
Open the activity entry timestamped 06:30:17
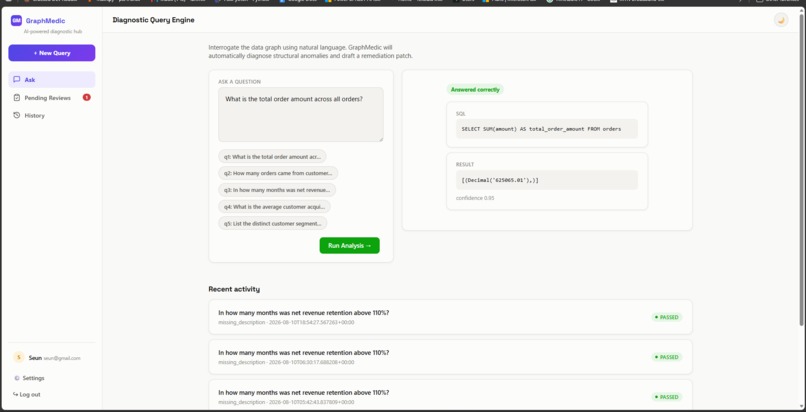click(x=450, y=357)
